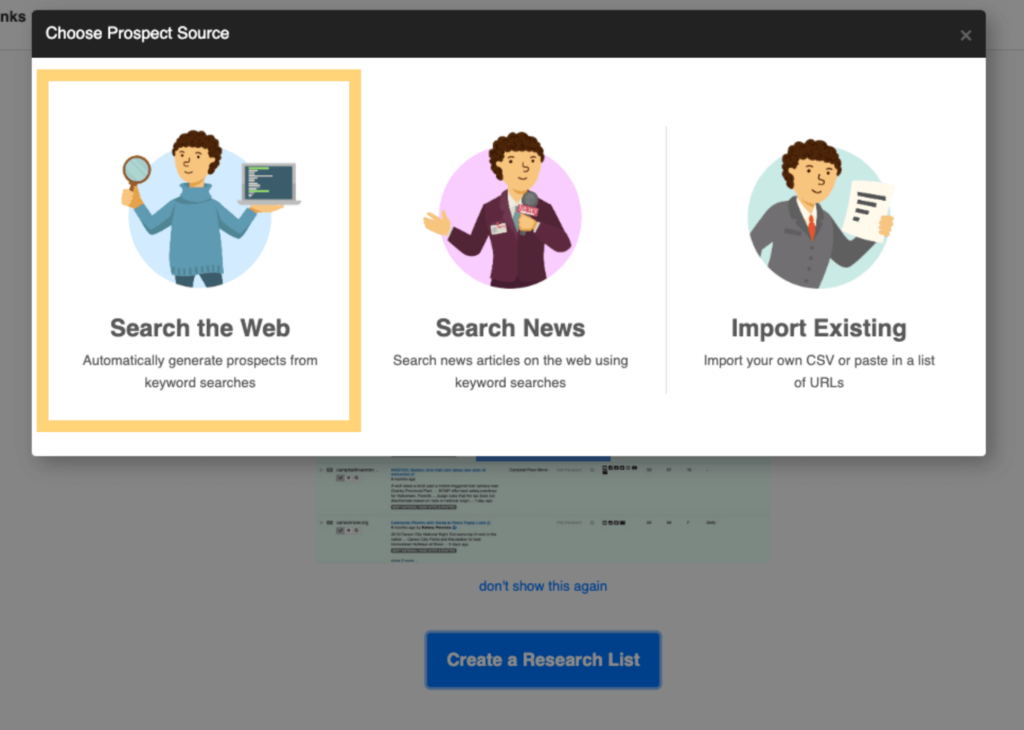The image size is (1024, 730).
Task: Click the refresh icon under the first prospect row
Action: tap(356, 478)
